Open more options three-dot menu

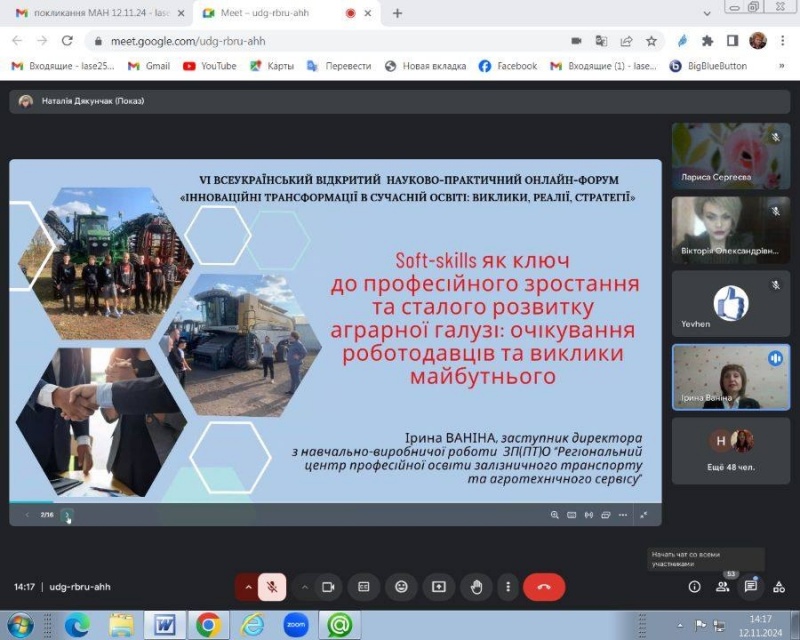(x=508, y=587)
